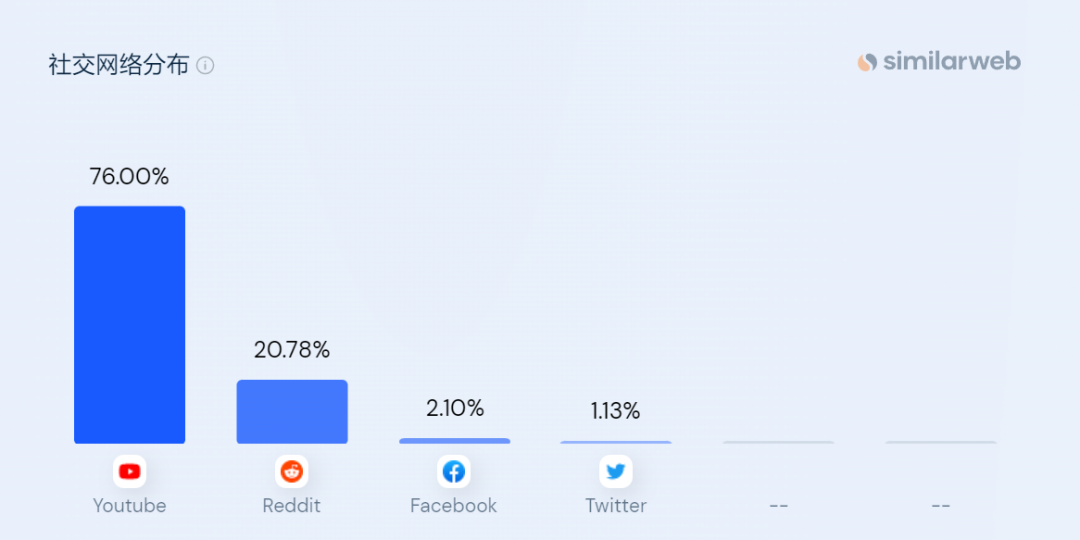Click the Reddit icon
This screenshot has width=1080, height=540.
291,472
